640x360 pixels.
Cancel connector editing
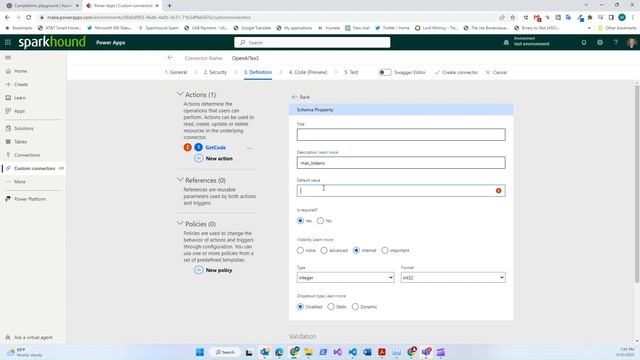(x=496, y=72)
